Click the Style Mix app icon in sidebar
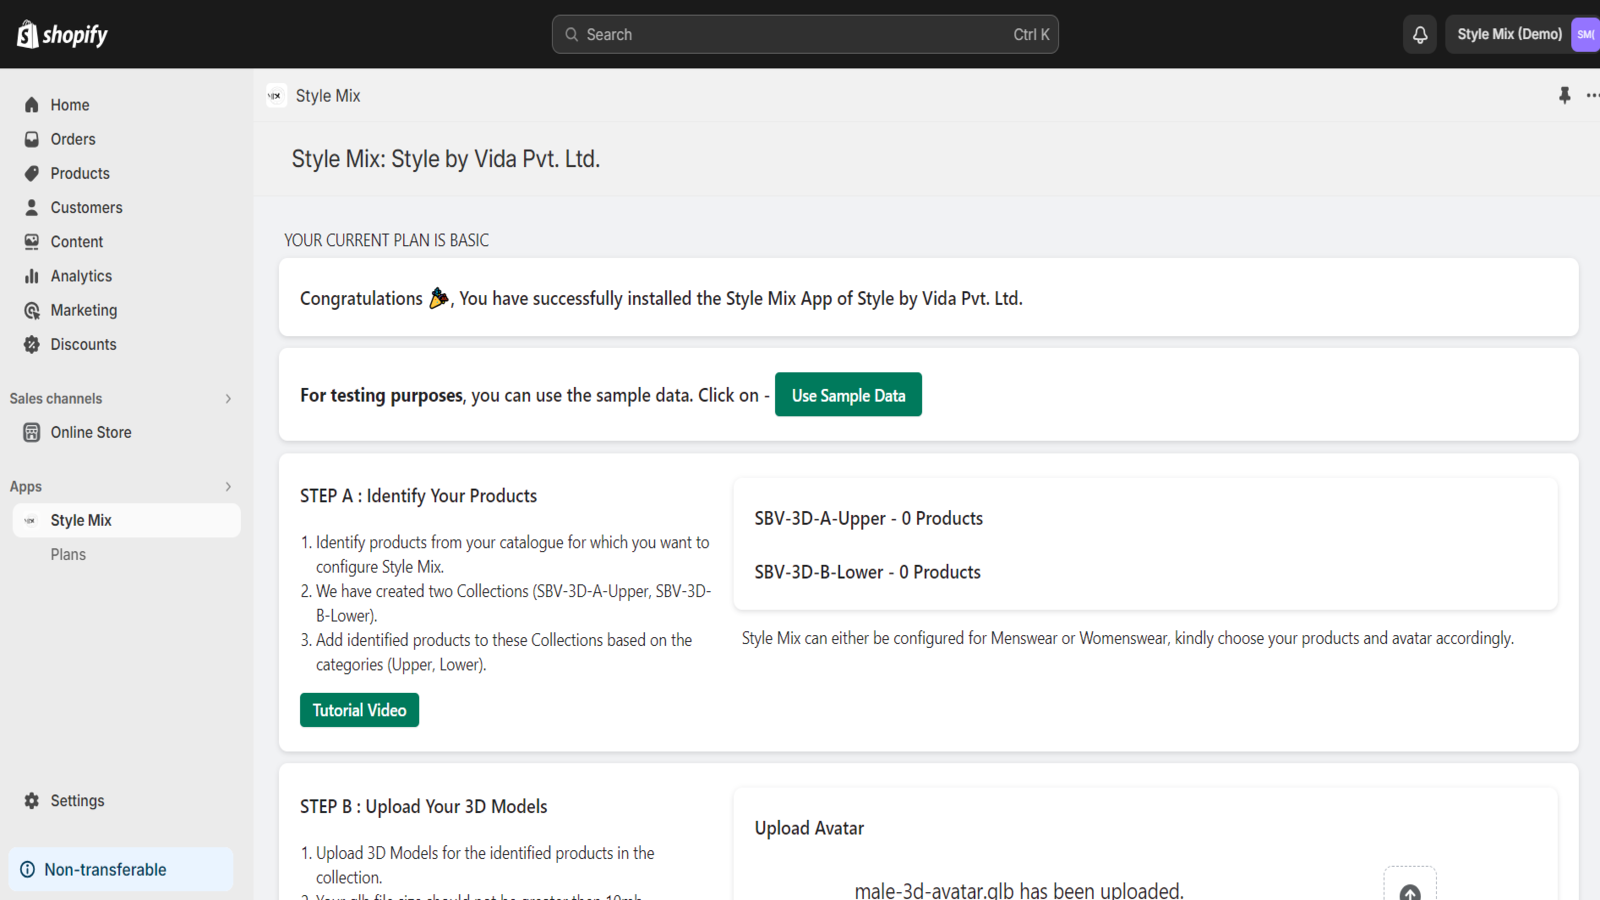The image size is (1600, 900). coord(30,520)
